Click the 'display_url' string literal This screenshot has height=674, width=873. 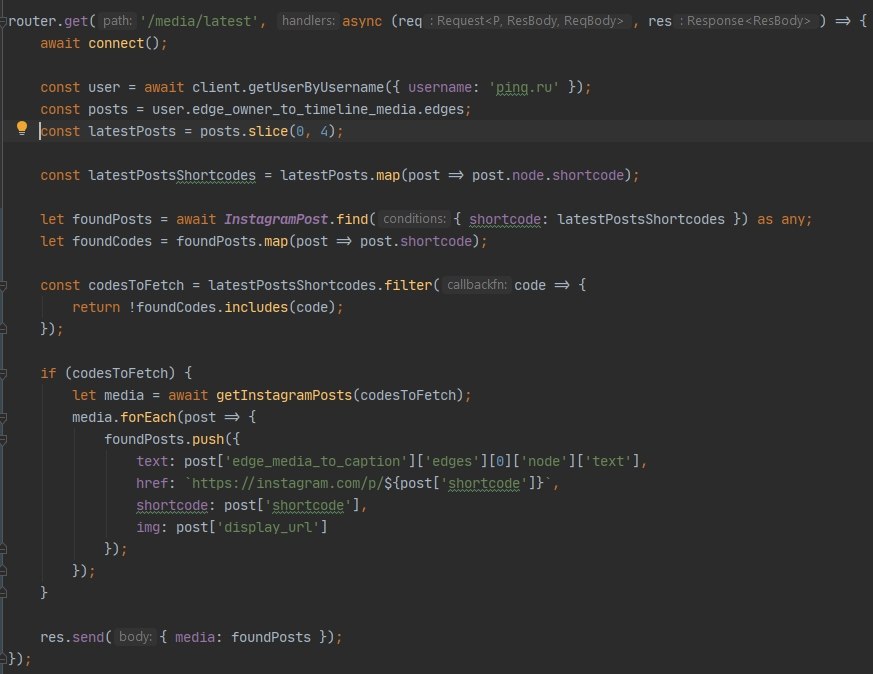pos(268,528)
